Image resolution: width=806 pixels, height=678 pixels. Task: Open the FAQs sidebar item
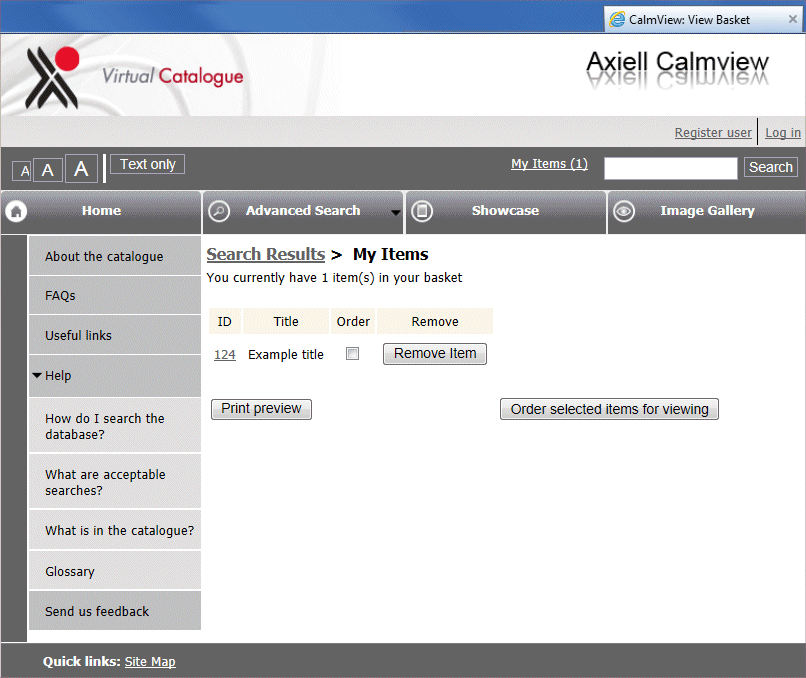[115, 296]
